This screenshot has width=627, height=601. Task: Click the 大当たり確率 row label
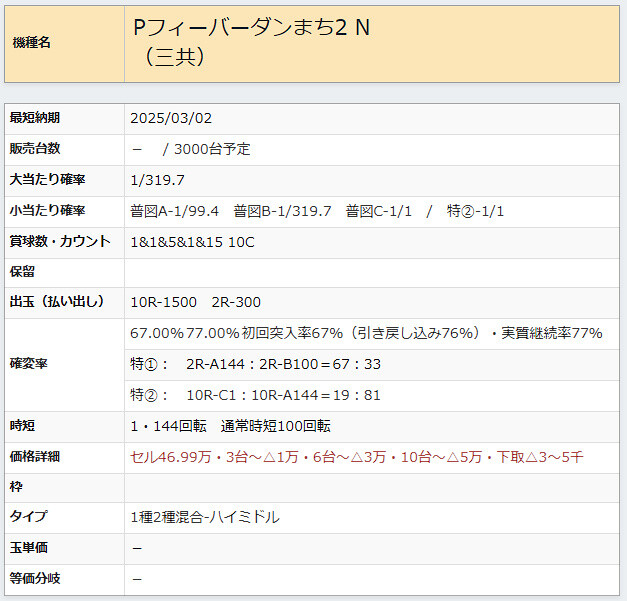point(47,180)
